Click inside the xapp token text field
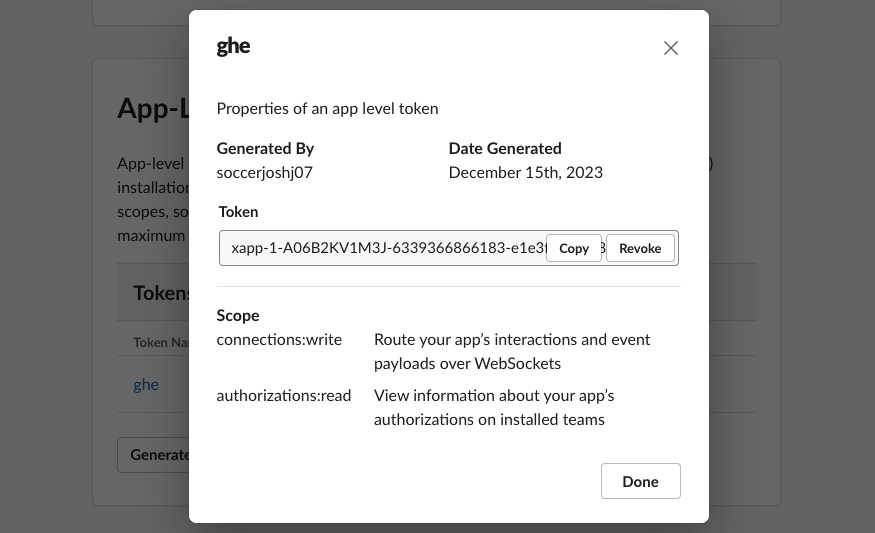Viewport: 875px width, 533px height. click(385, 248)
